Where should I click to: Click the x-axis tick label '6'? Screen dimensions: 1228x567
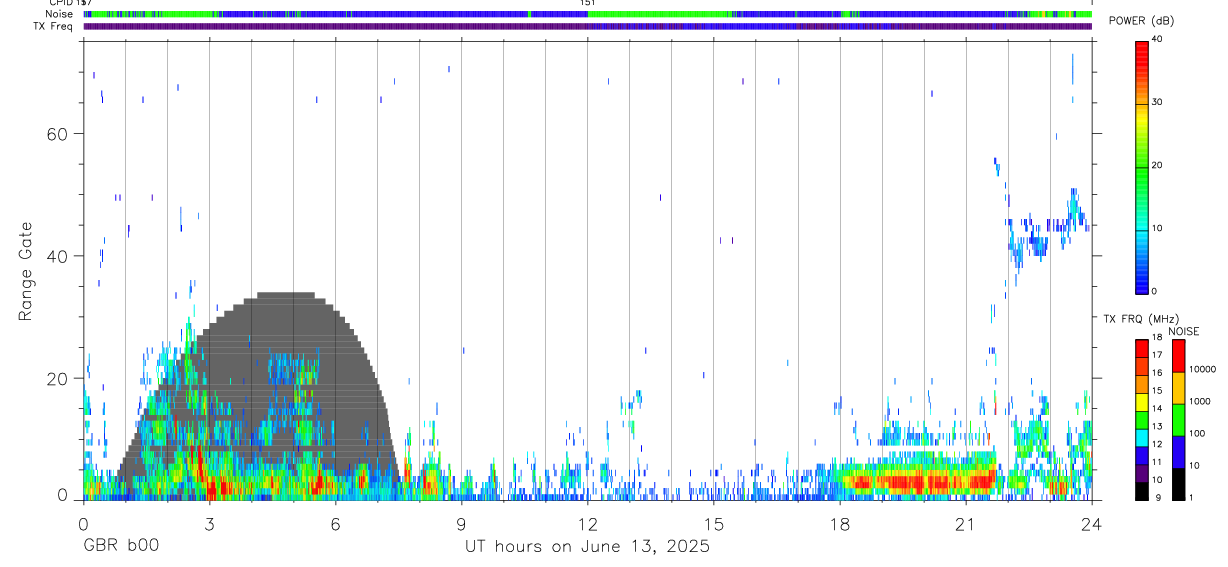tap(335, 523)
